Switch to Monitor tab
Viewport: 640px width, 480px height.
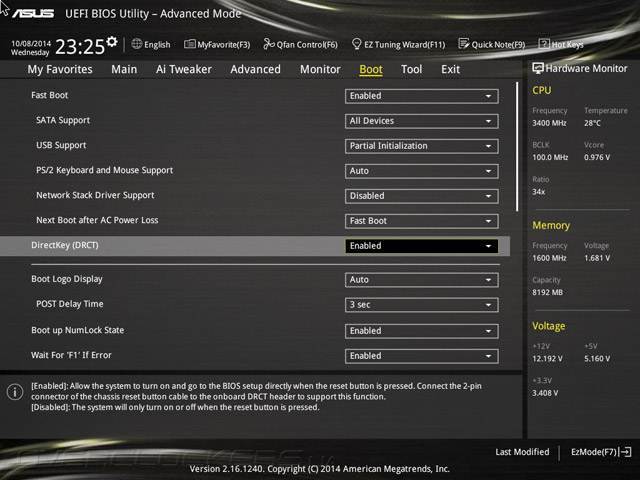tap(320, 69)
